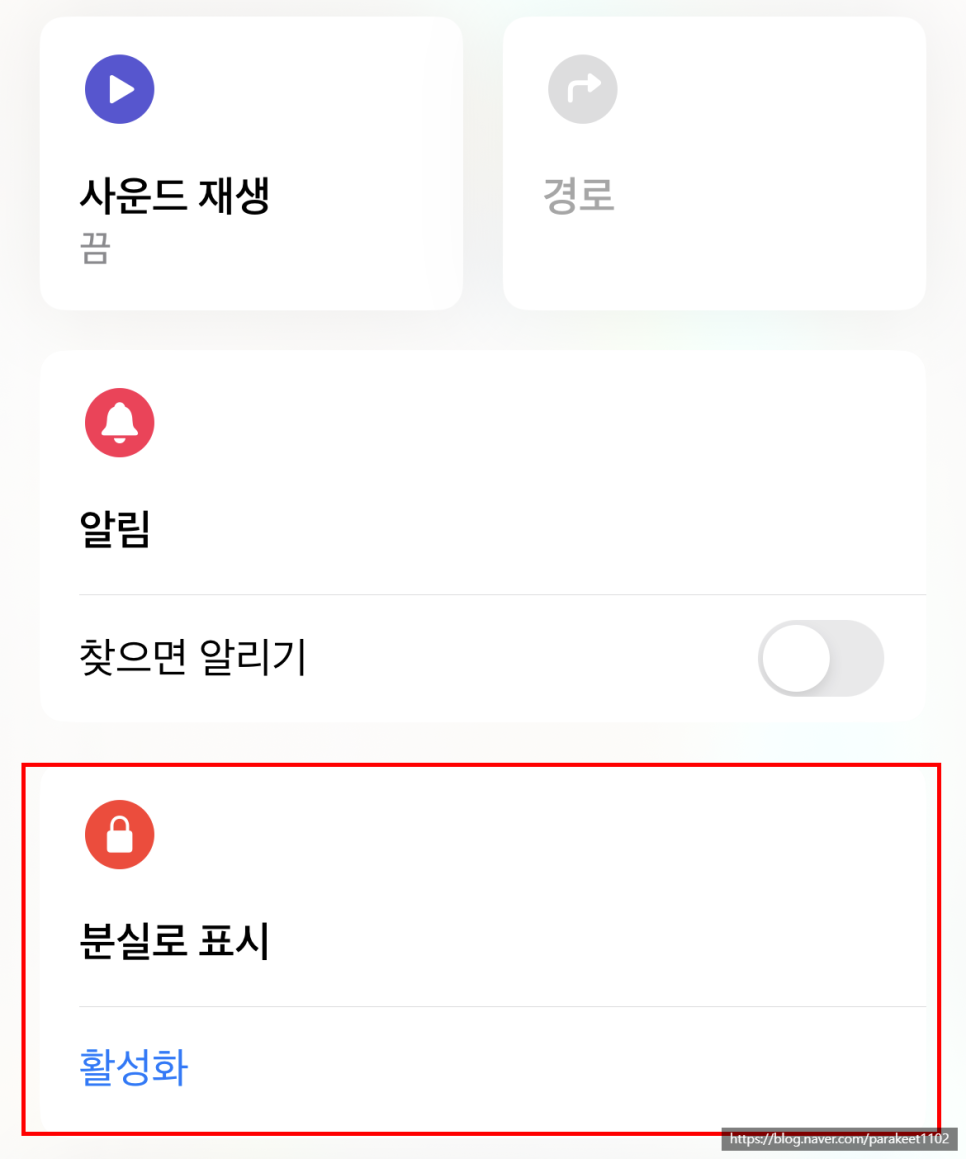
Task: Tap the purple play sound icon
Action: point(119,89)
